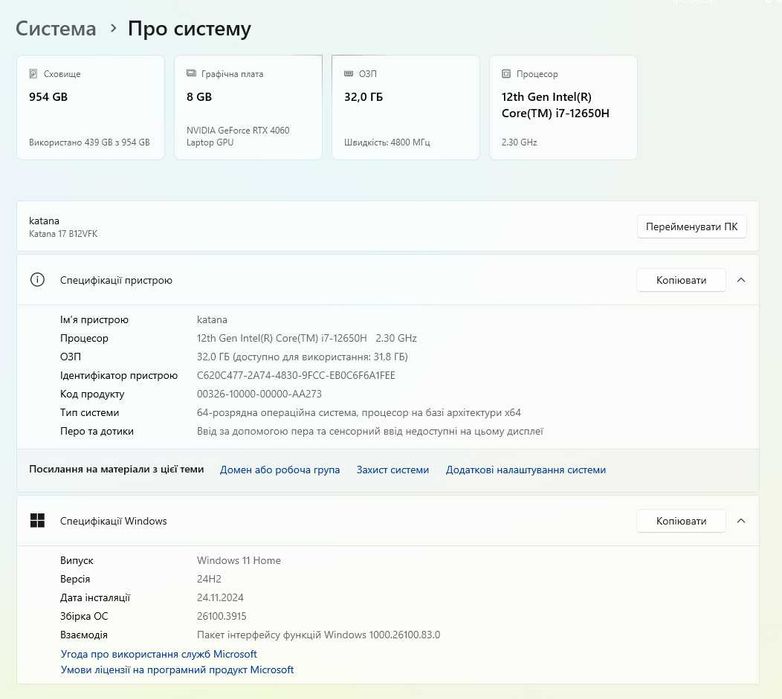Screen dimensions: 782x699
Task: Copy Windows specifications with Копіювати button
Action: click(681, 521)
